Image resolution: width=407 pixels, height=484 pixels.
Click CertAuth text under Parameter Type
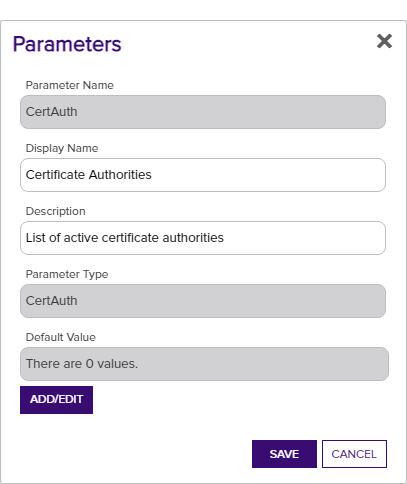pos(52,301)
